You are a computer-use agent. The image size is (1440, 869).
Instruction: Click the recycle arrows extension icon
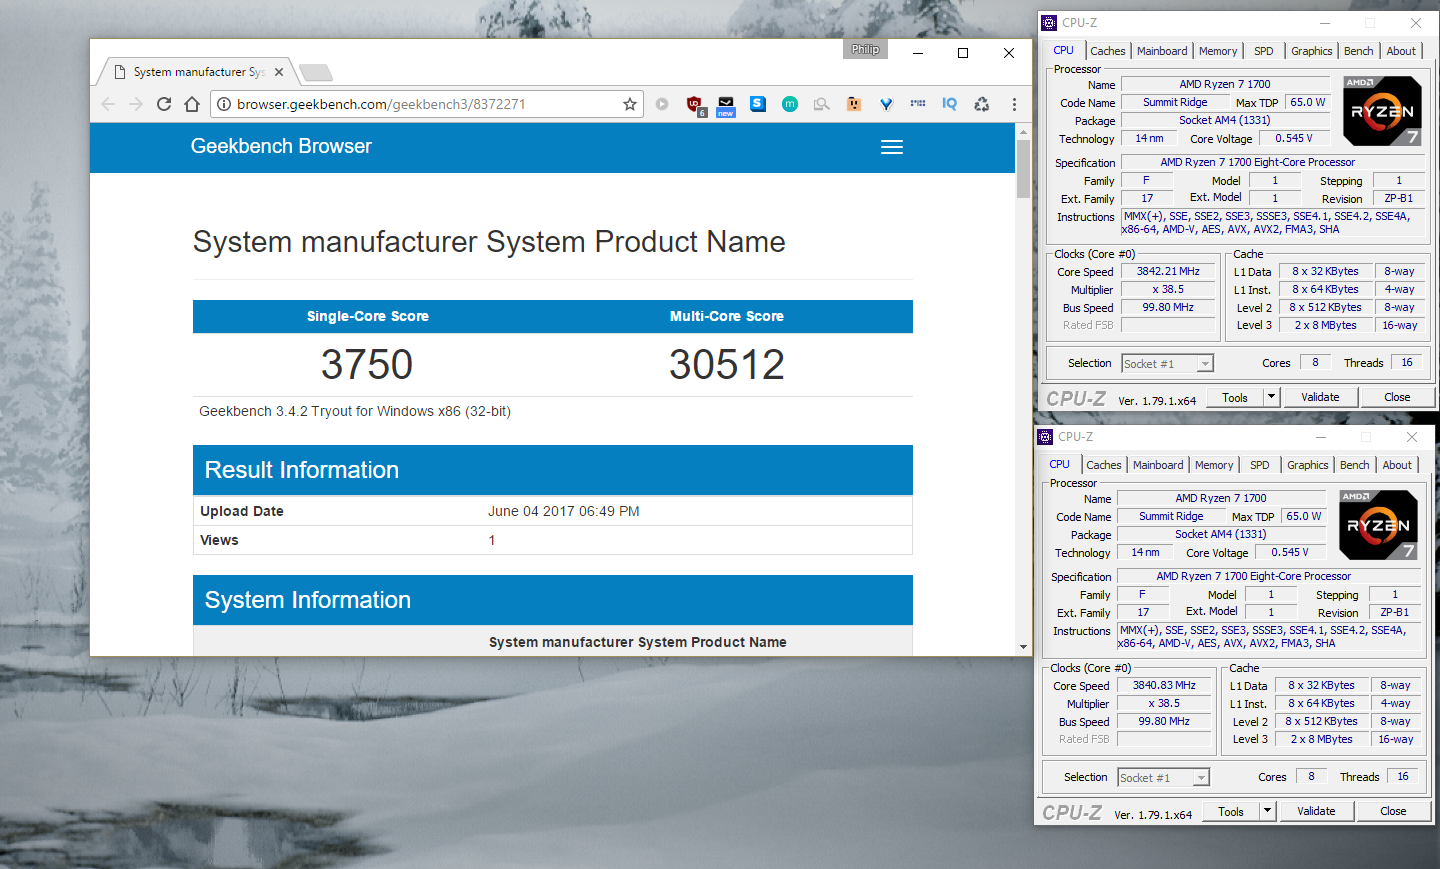[x=982, y=104]
